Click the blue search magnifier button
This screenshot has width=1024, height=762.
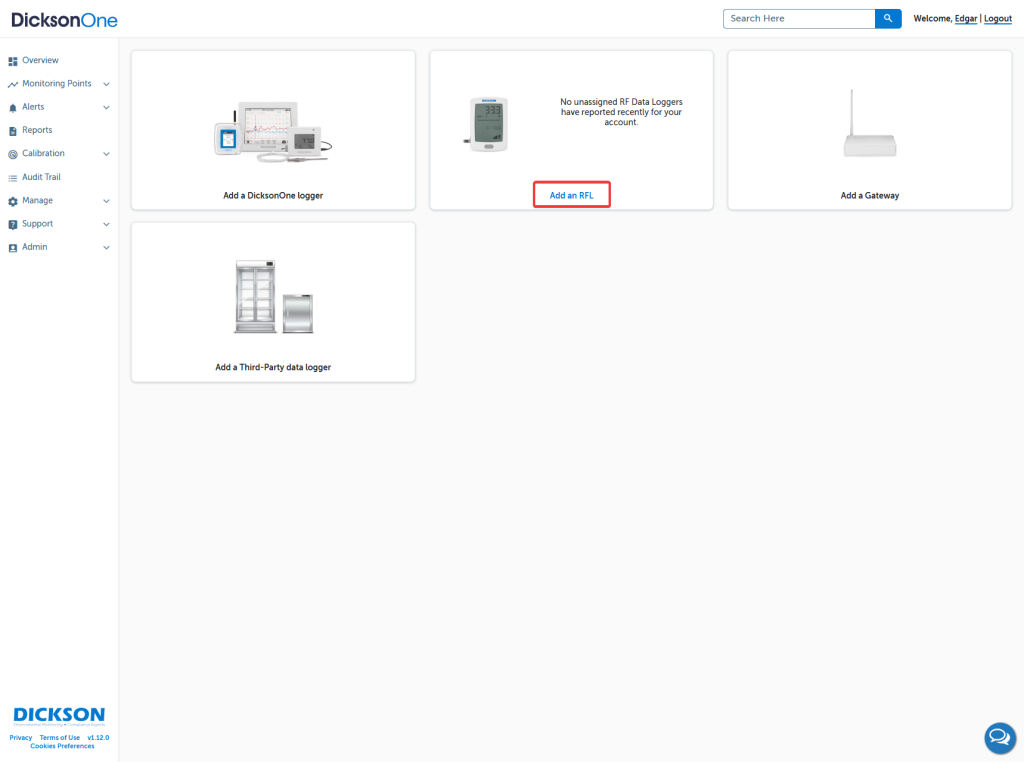pos(888,19)
